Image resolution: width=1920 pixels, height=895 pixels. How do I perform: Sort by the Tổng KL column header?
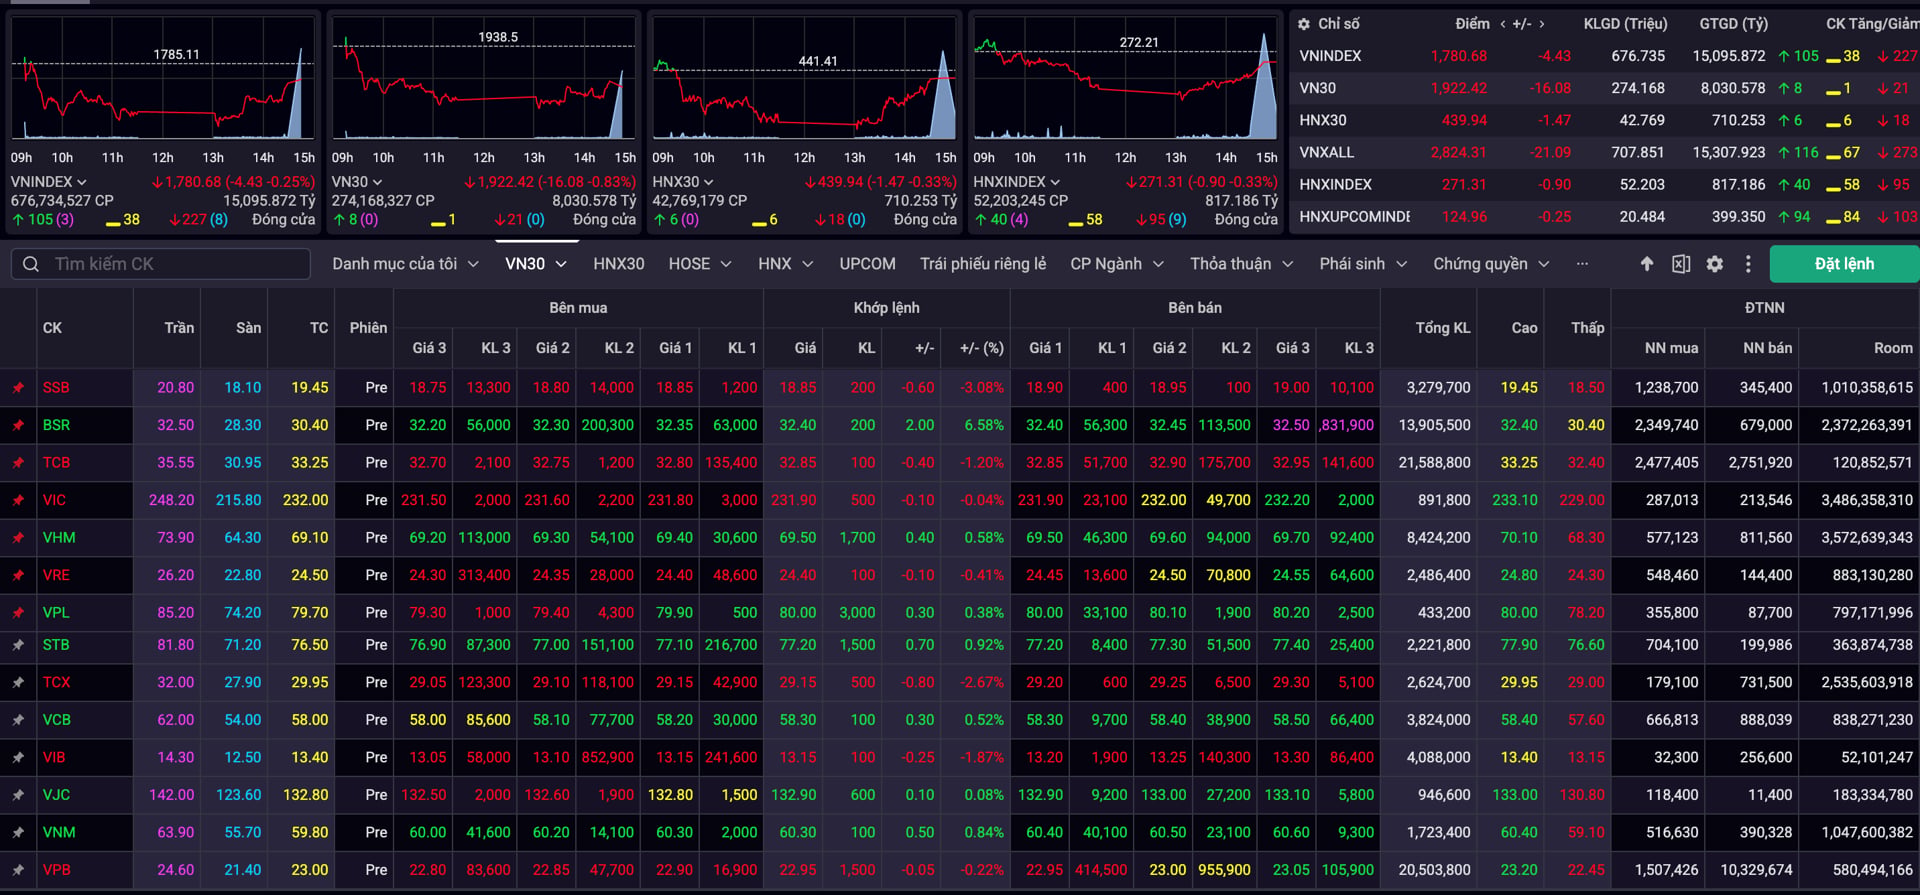pyautogui.click(x=1443, y=328)
